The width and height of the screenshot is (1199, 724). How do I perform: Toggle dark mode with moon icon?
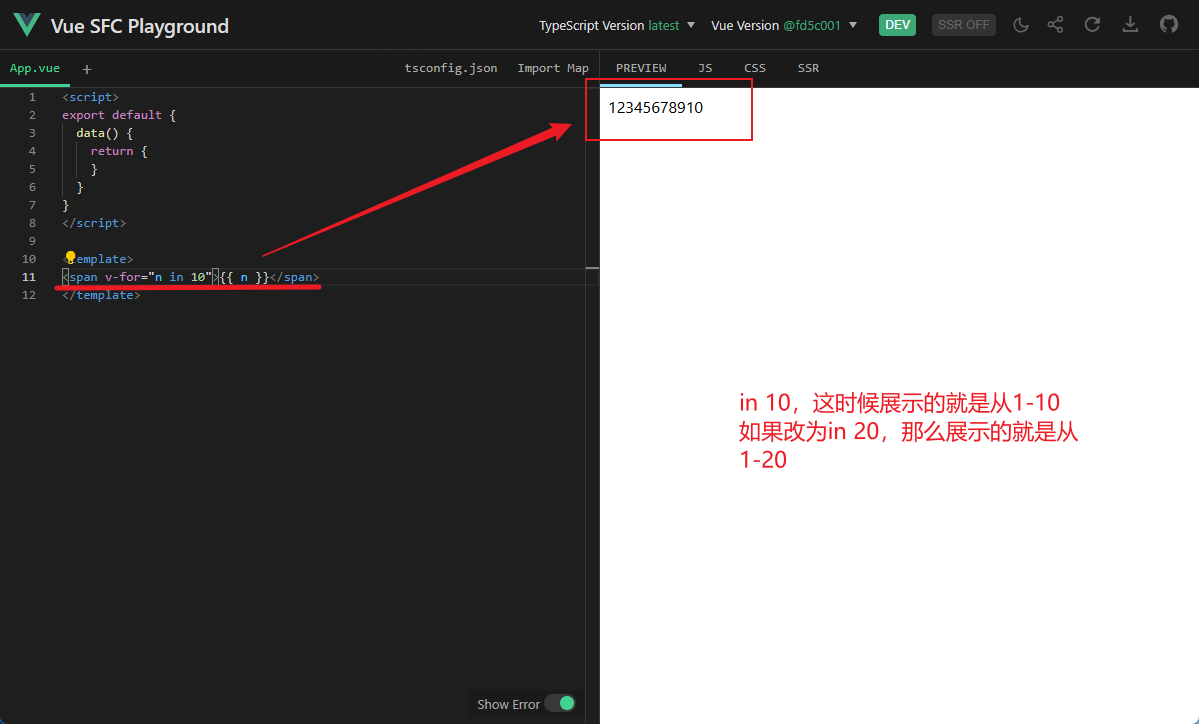tap(1021, 25)
